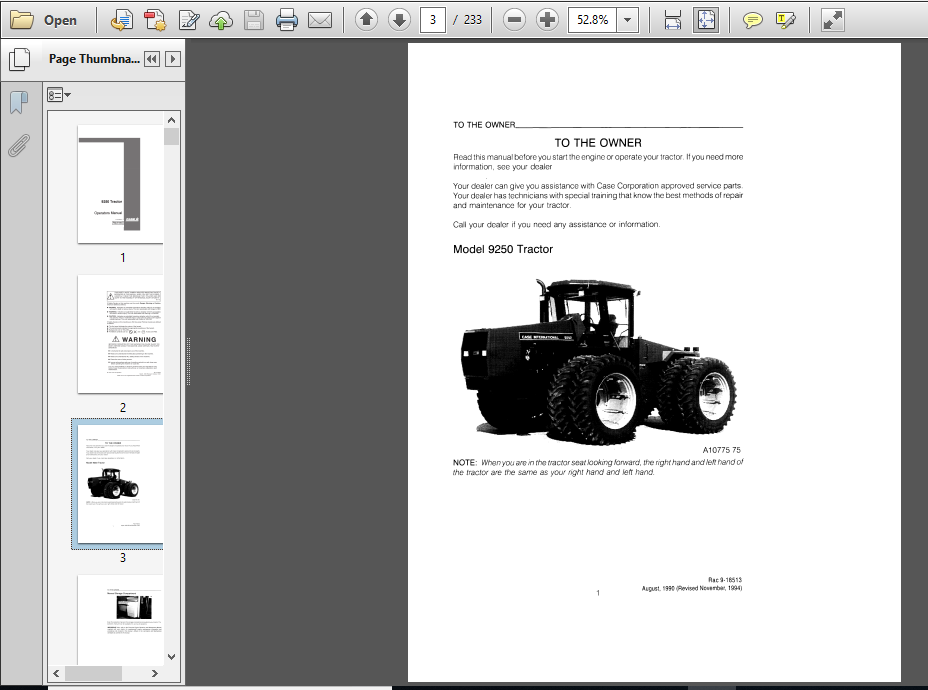Click the centered 'TO THE OWNER' title
Screen dimensions: 928x690
coord(598,143)
